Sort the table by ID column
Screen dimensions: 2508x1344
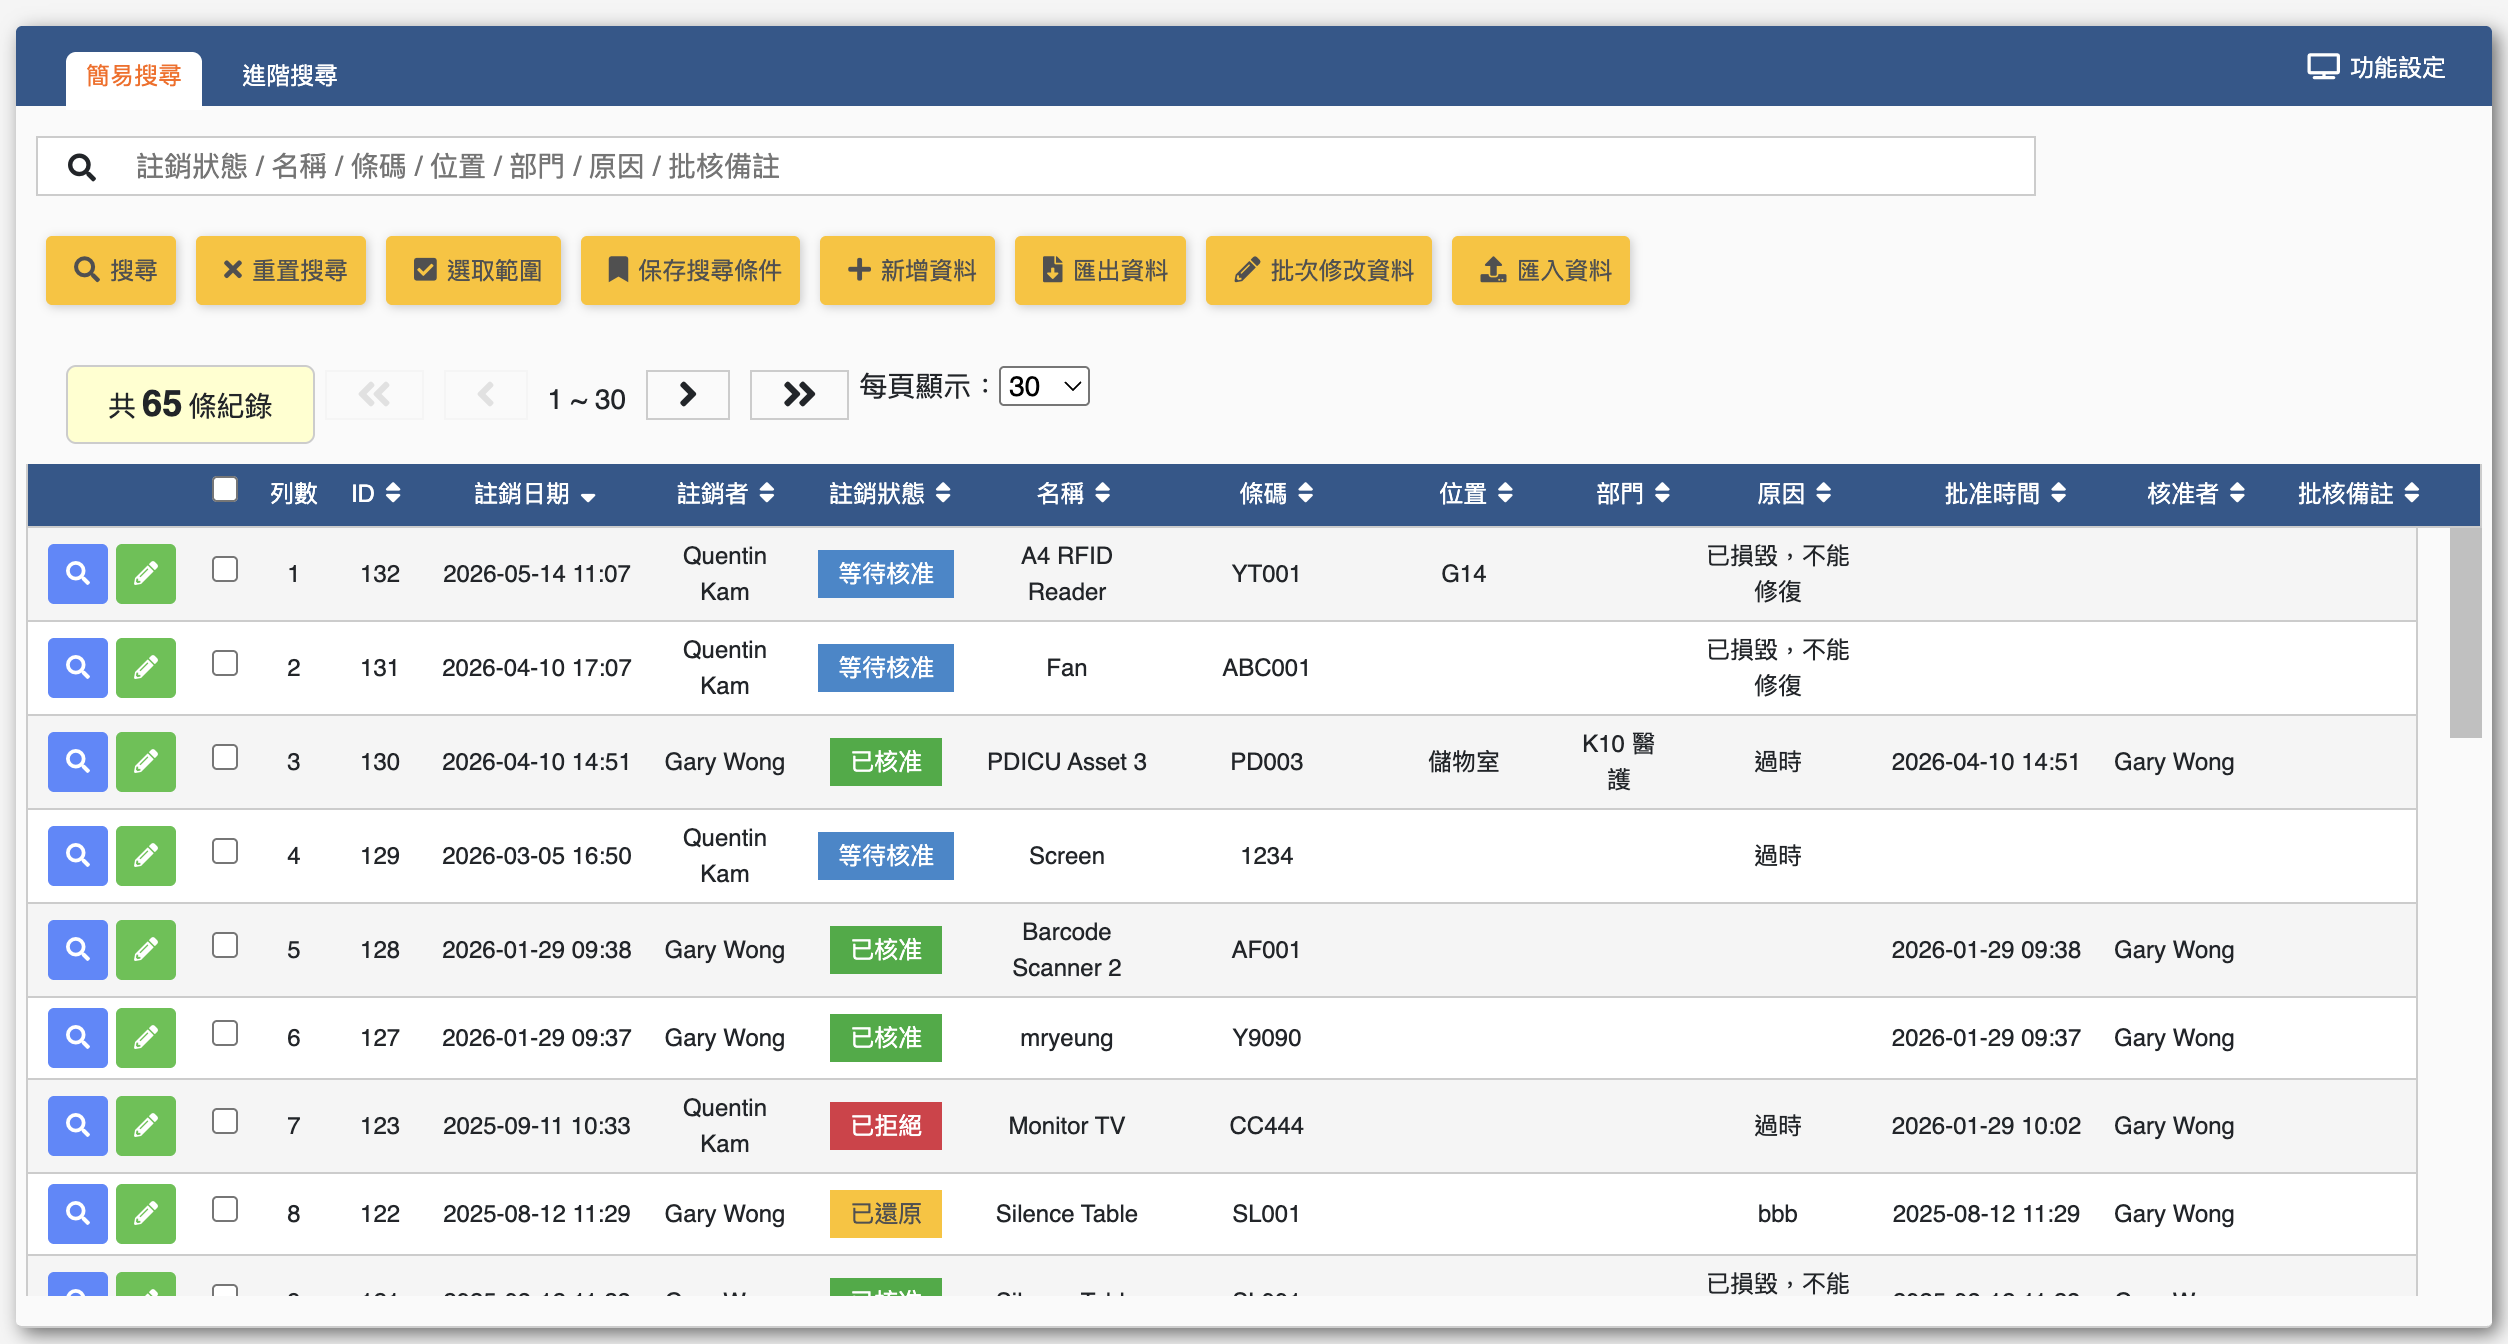[x=376, y=493]
